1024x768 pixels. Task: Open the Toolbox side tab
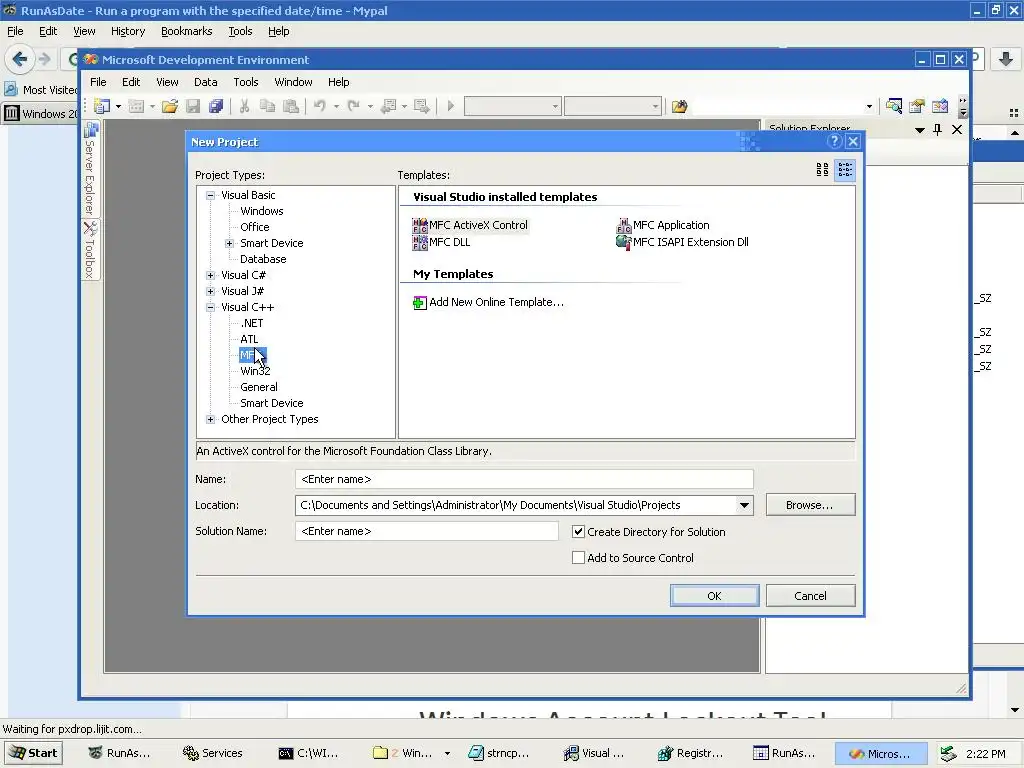[x=90, y=249]
